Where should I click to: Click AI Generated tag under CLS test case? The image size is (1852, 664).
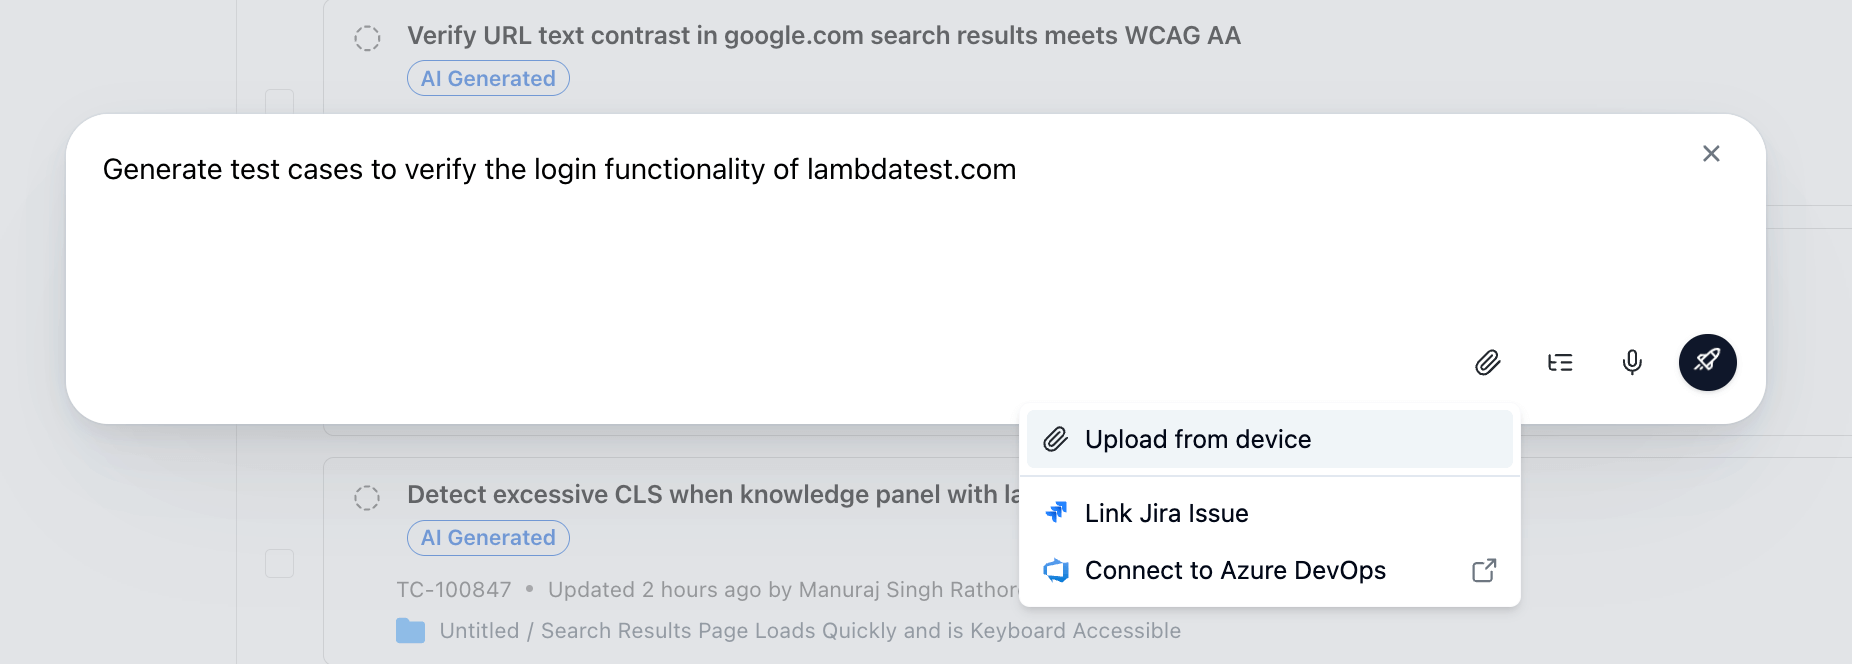[x=488, y=538]
